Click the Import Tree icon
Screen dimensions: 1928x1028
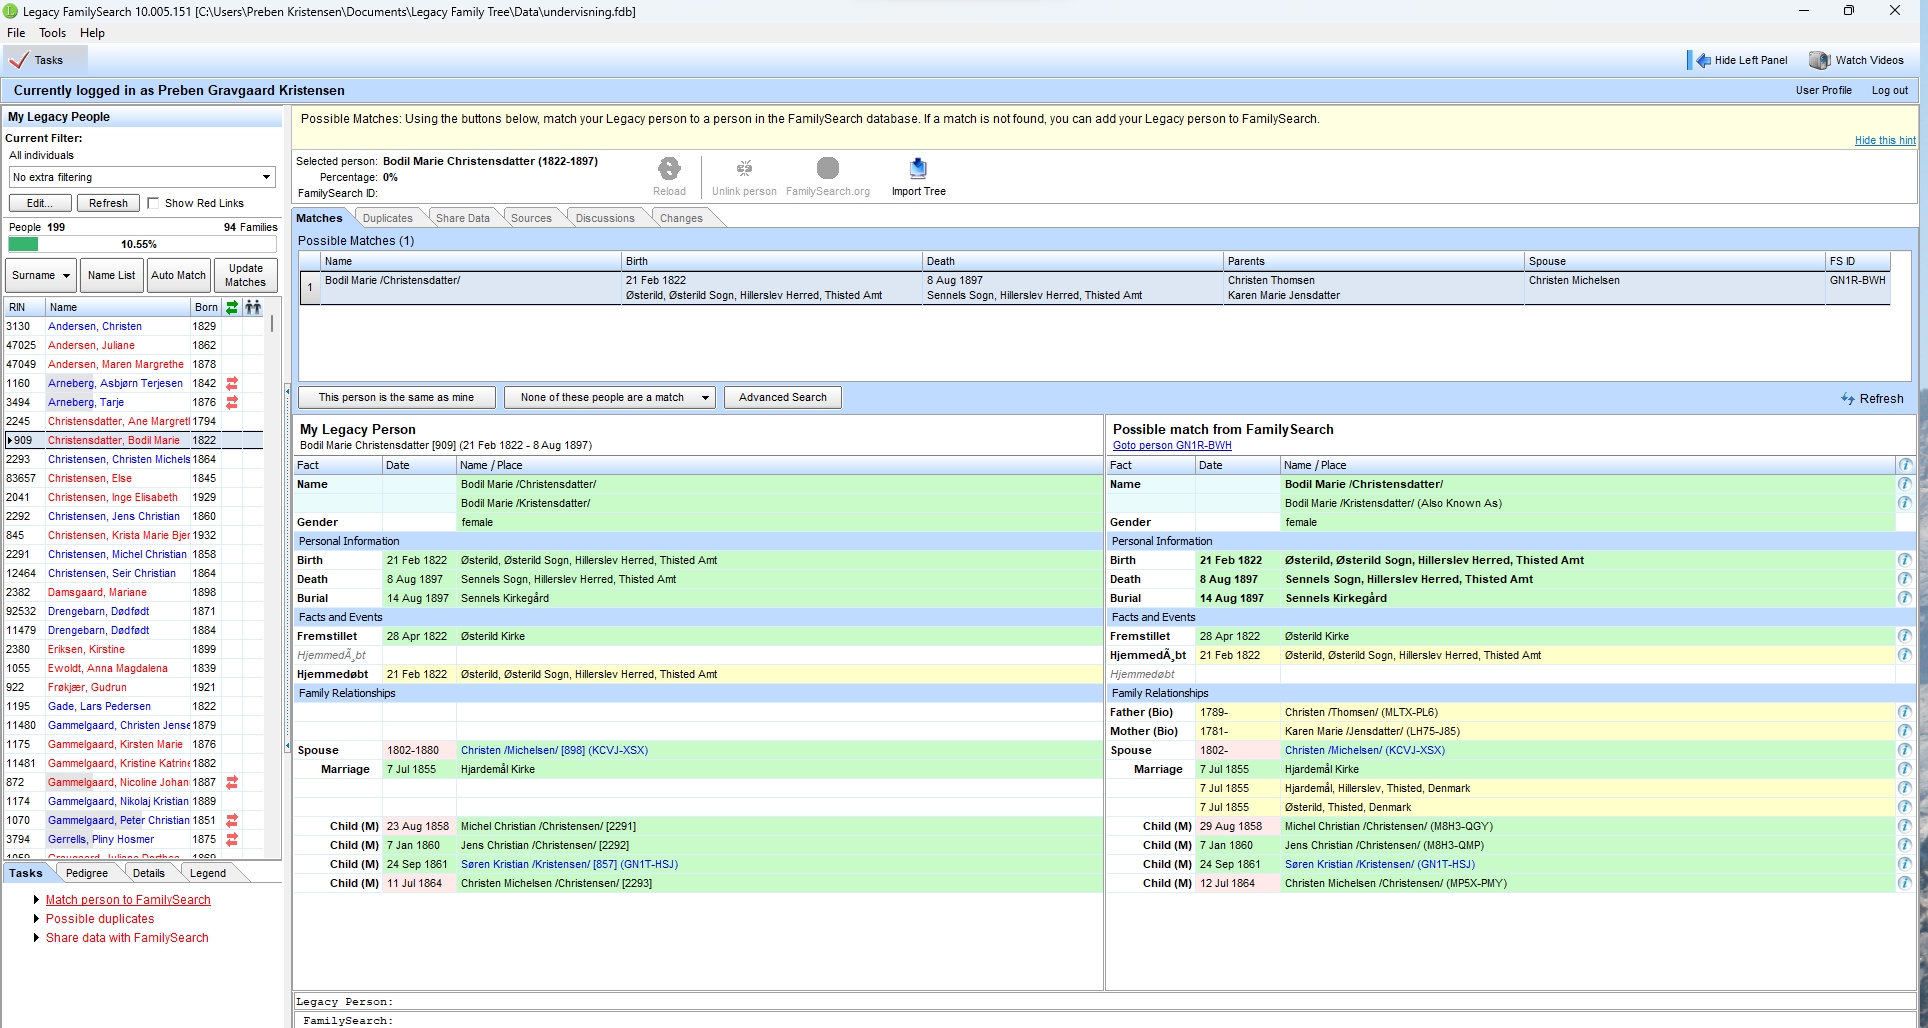[918, 169]
